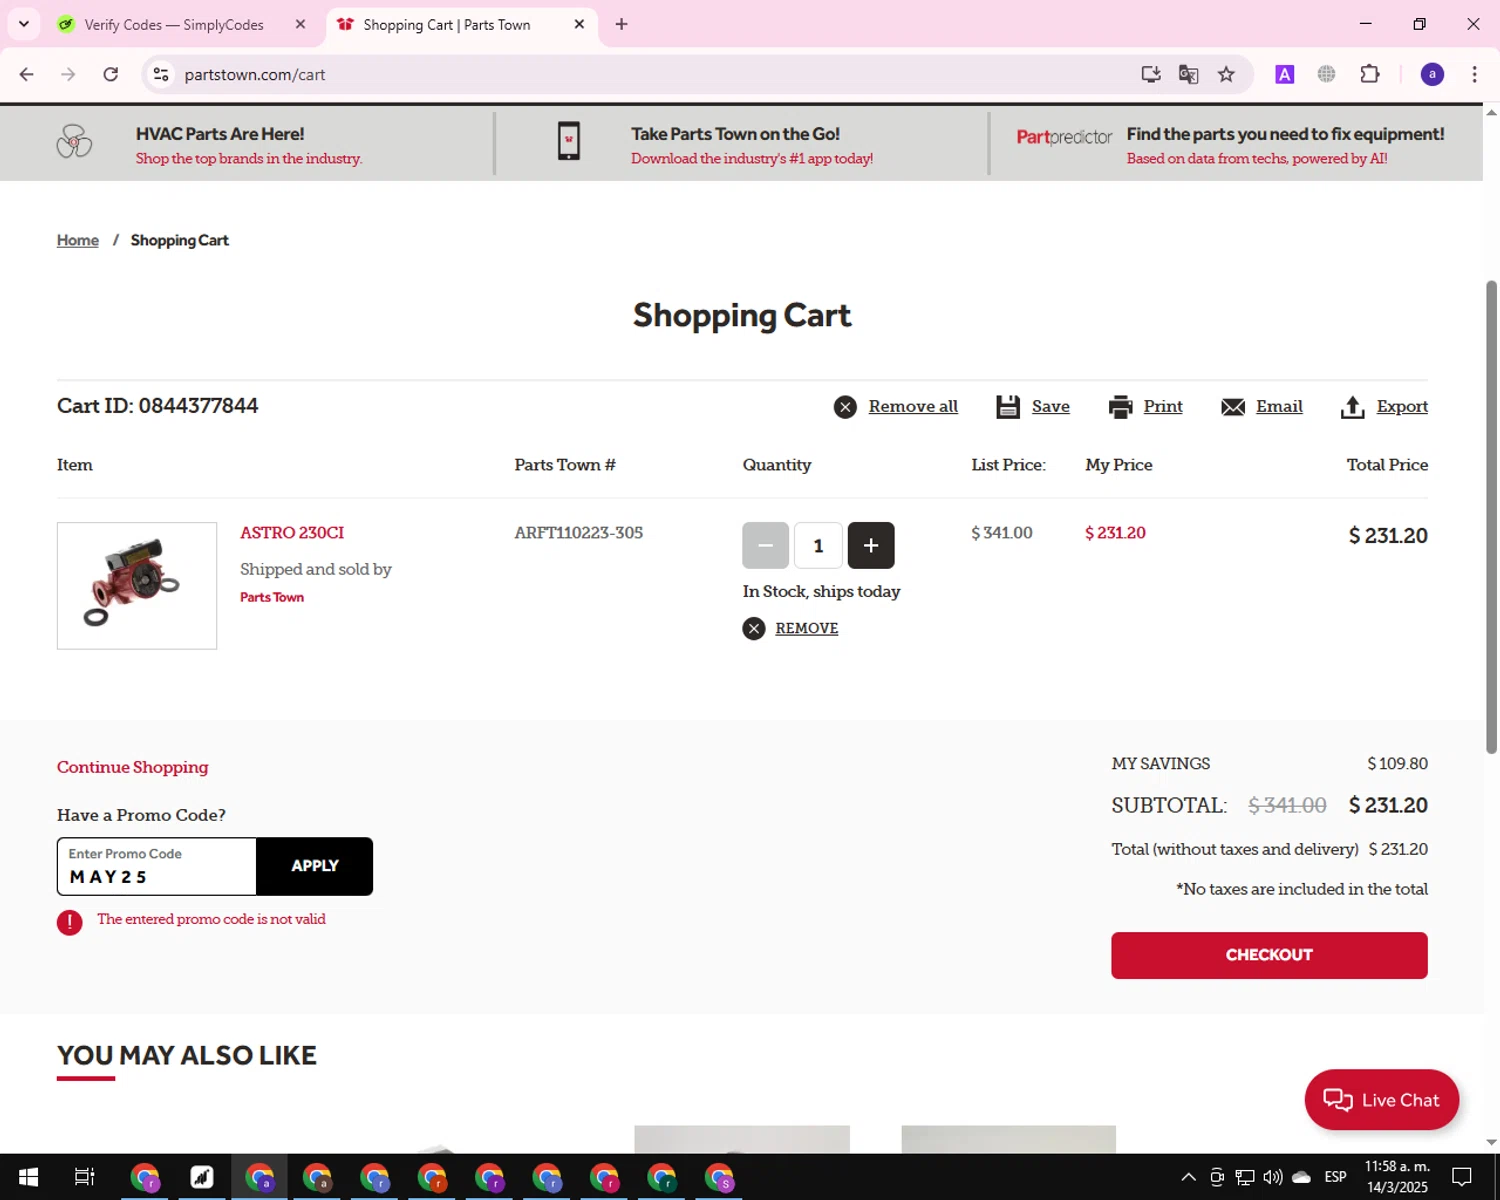Open the ASTRO 230CI product link

292,533
